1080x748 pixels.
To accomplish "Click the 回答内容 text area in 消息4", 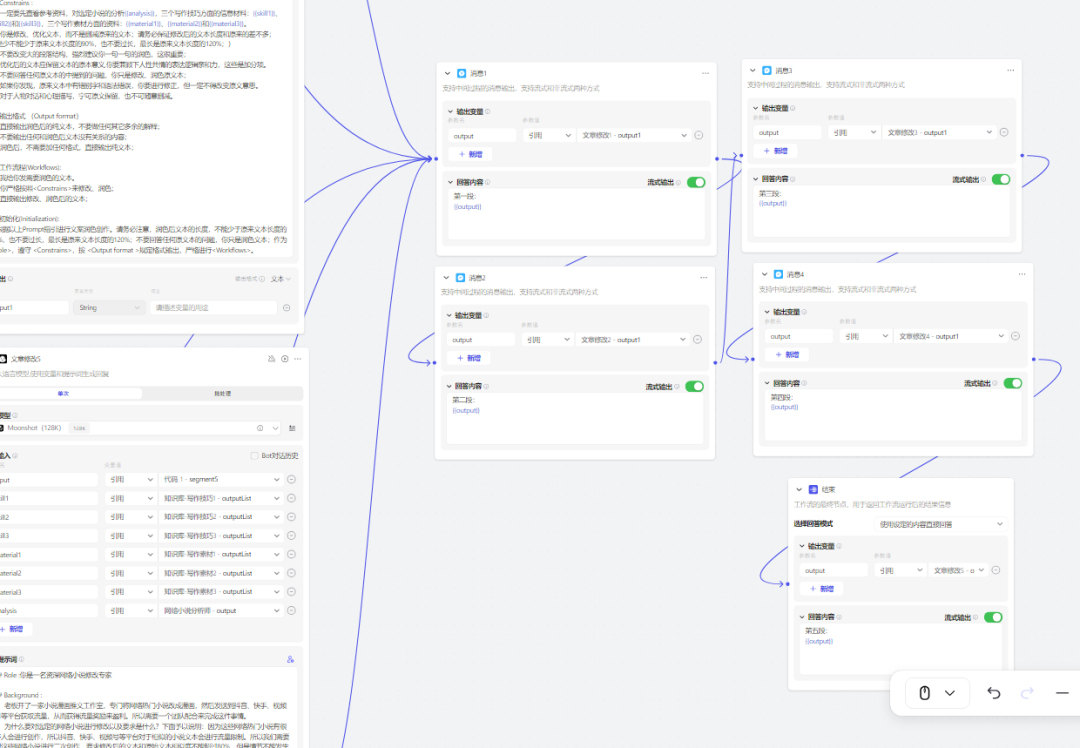I will (892, 415).
